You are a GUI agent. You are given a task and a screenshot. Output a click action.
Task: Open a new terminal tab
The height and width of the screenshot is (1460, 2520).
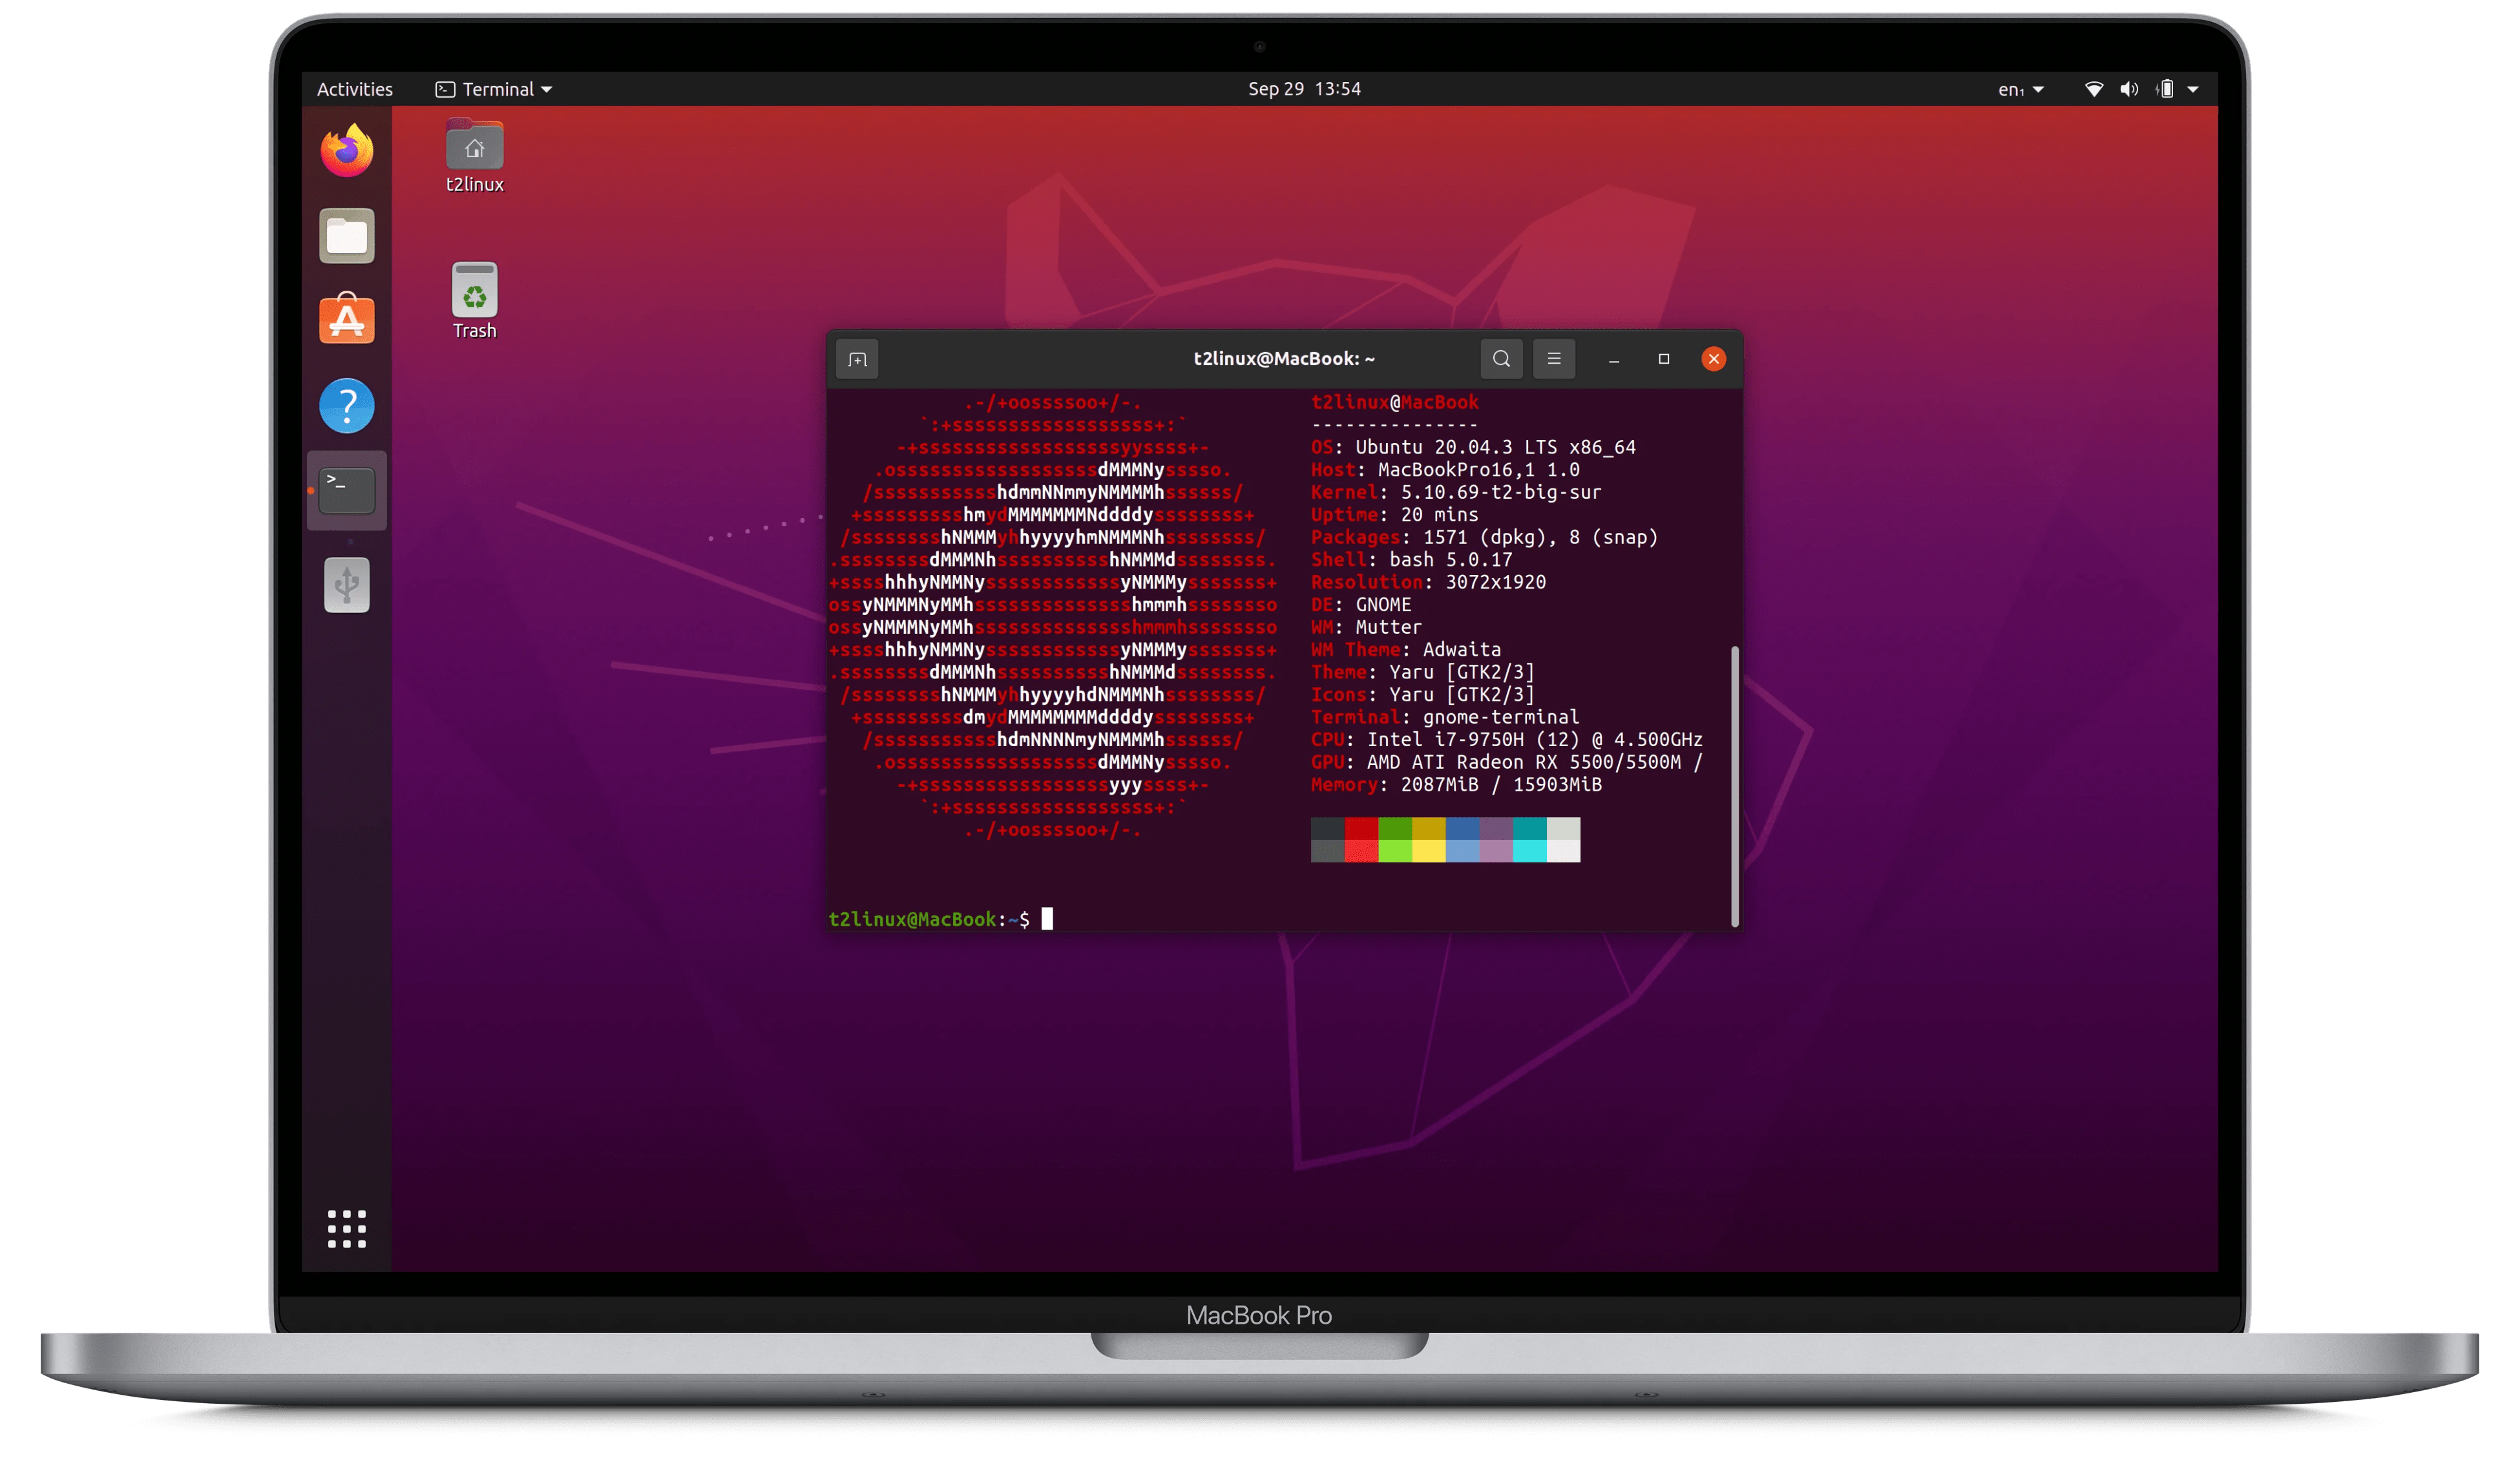(857, 358)
